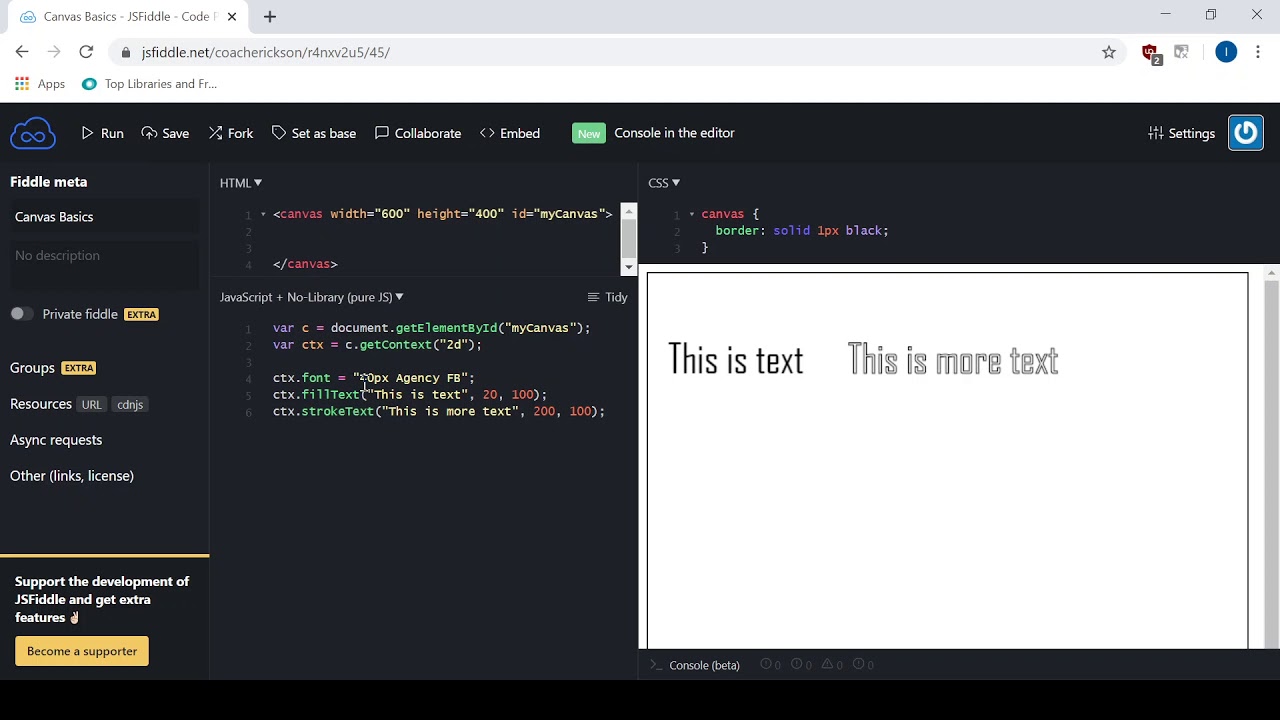Screen dimensions: 1280x720
Task: Close the Canvas Basics browser tab
Action: coord(231,17)
